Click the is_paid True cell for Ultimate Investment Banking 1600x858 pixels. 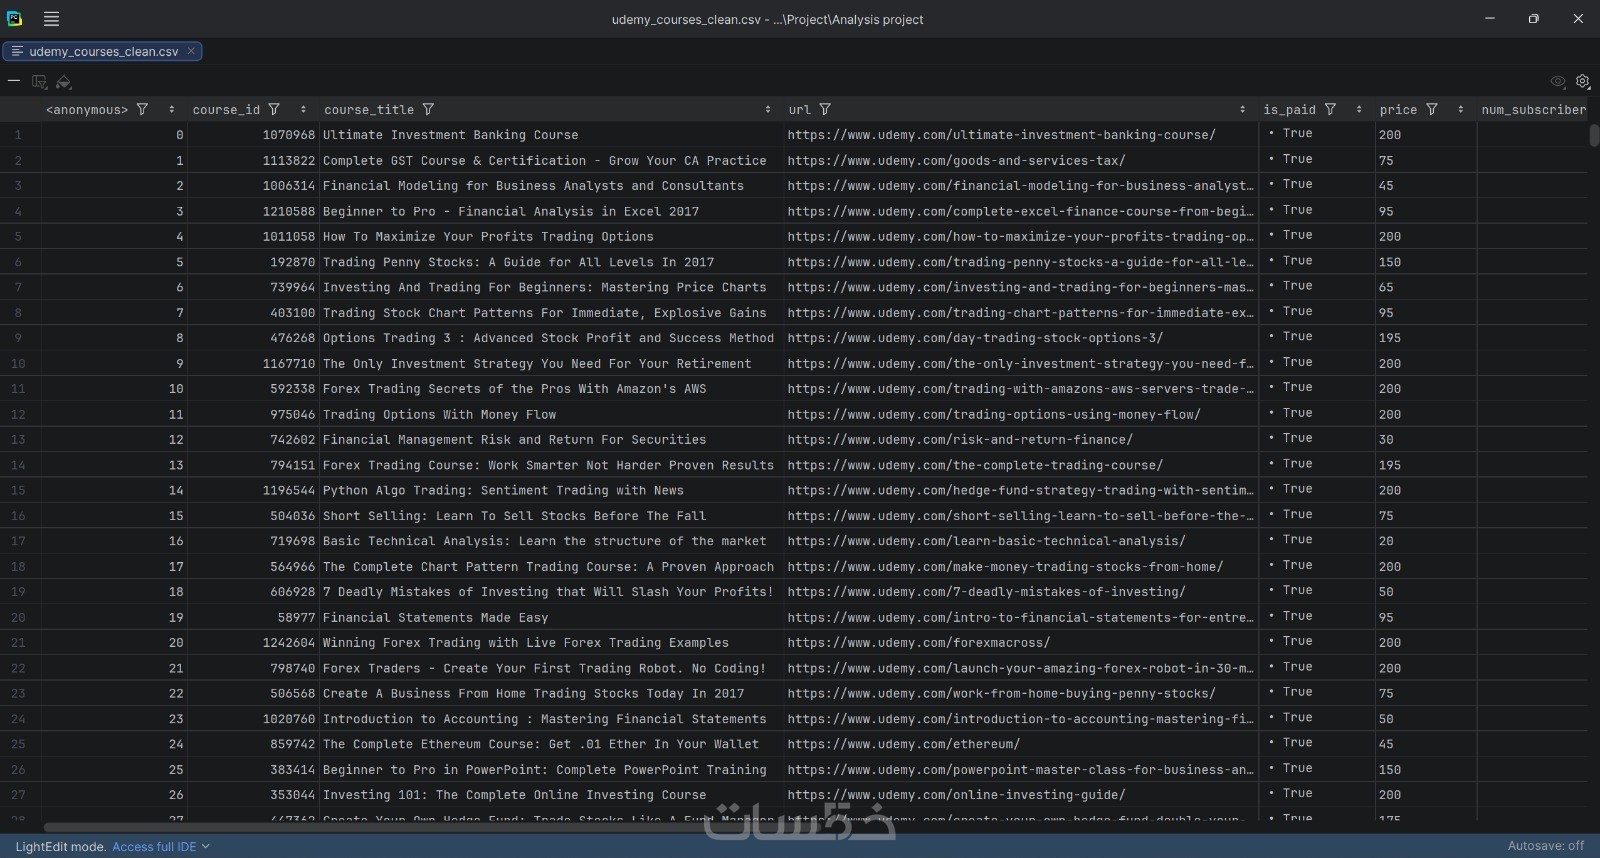[1316, 135]
